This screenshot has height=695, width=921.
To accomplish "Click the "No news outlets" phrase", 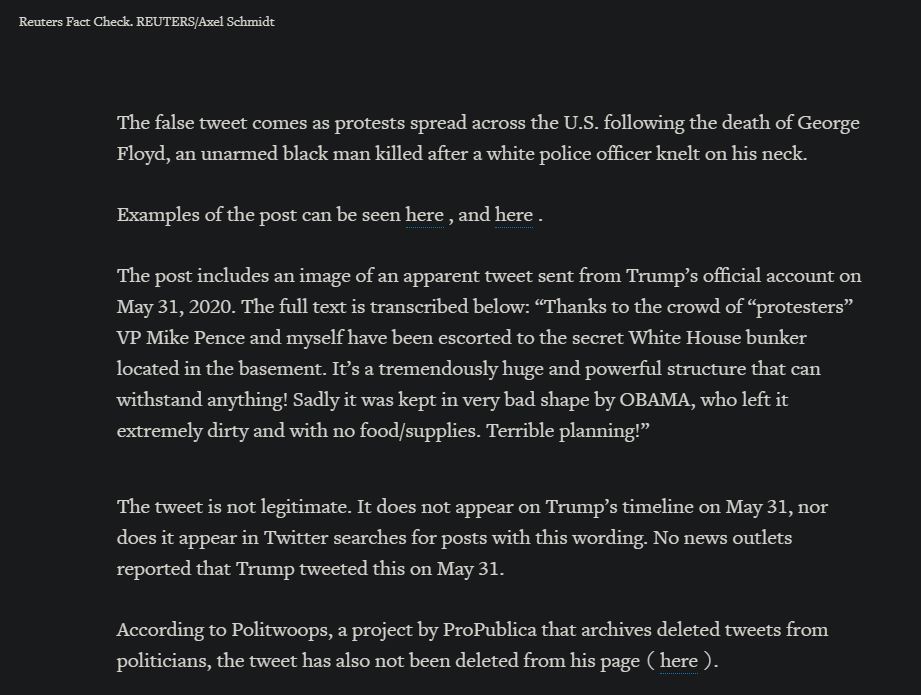I will pos(722,538).
